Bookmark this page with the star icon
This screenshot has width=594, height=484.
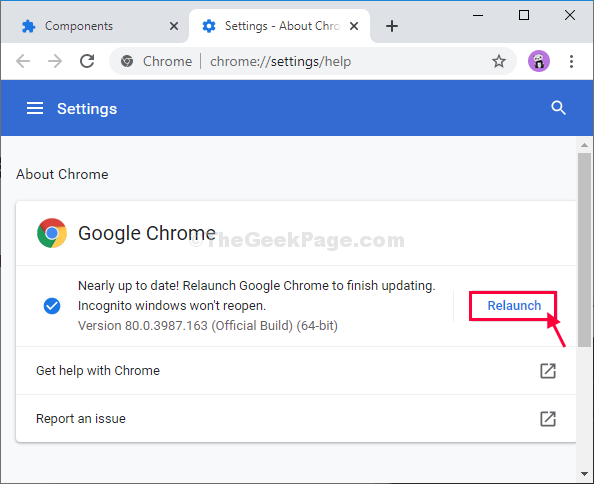pyautogui.click(x=499, y=61)
